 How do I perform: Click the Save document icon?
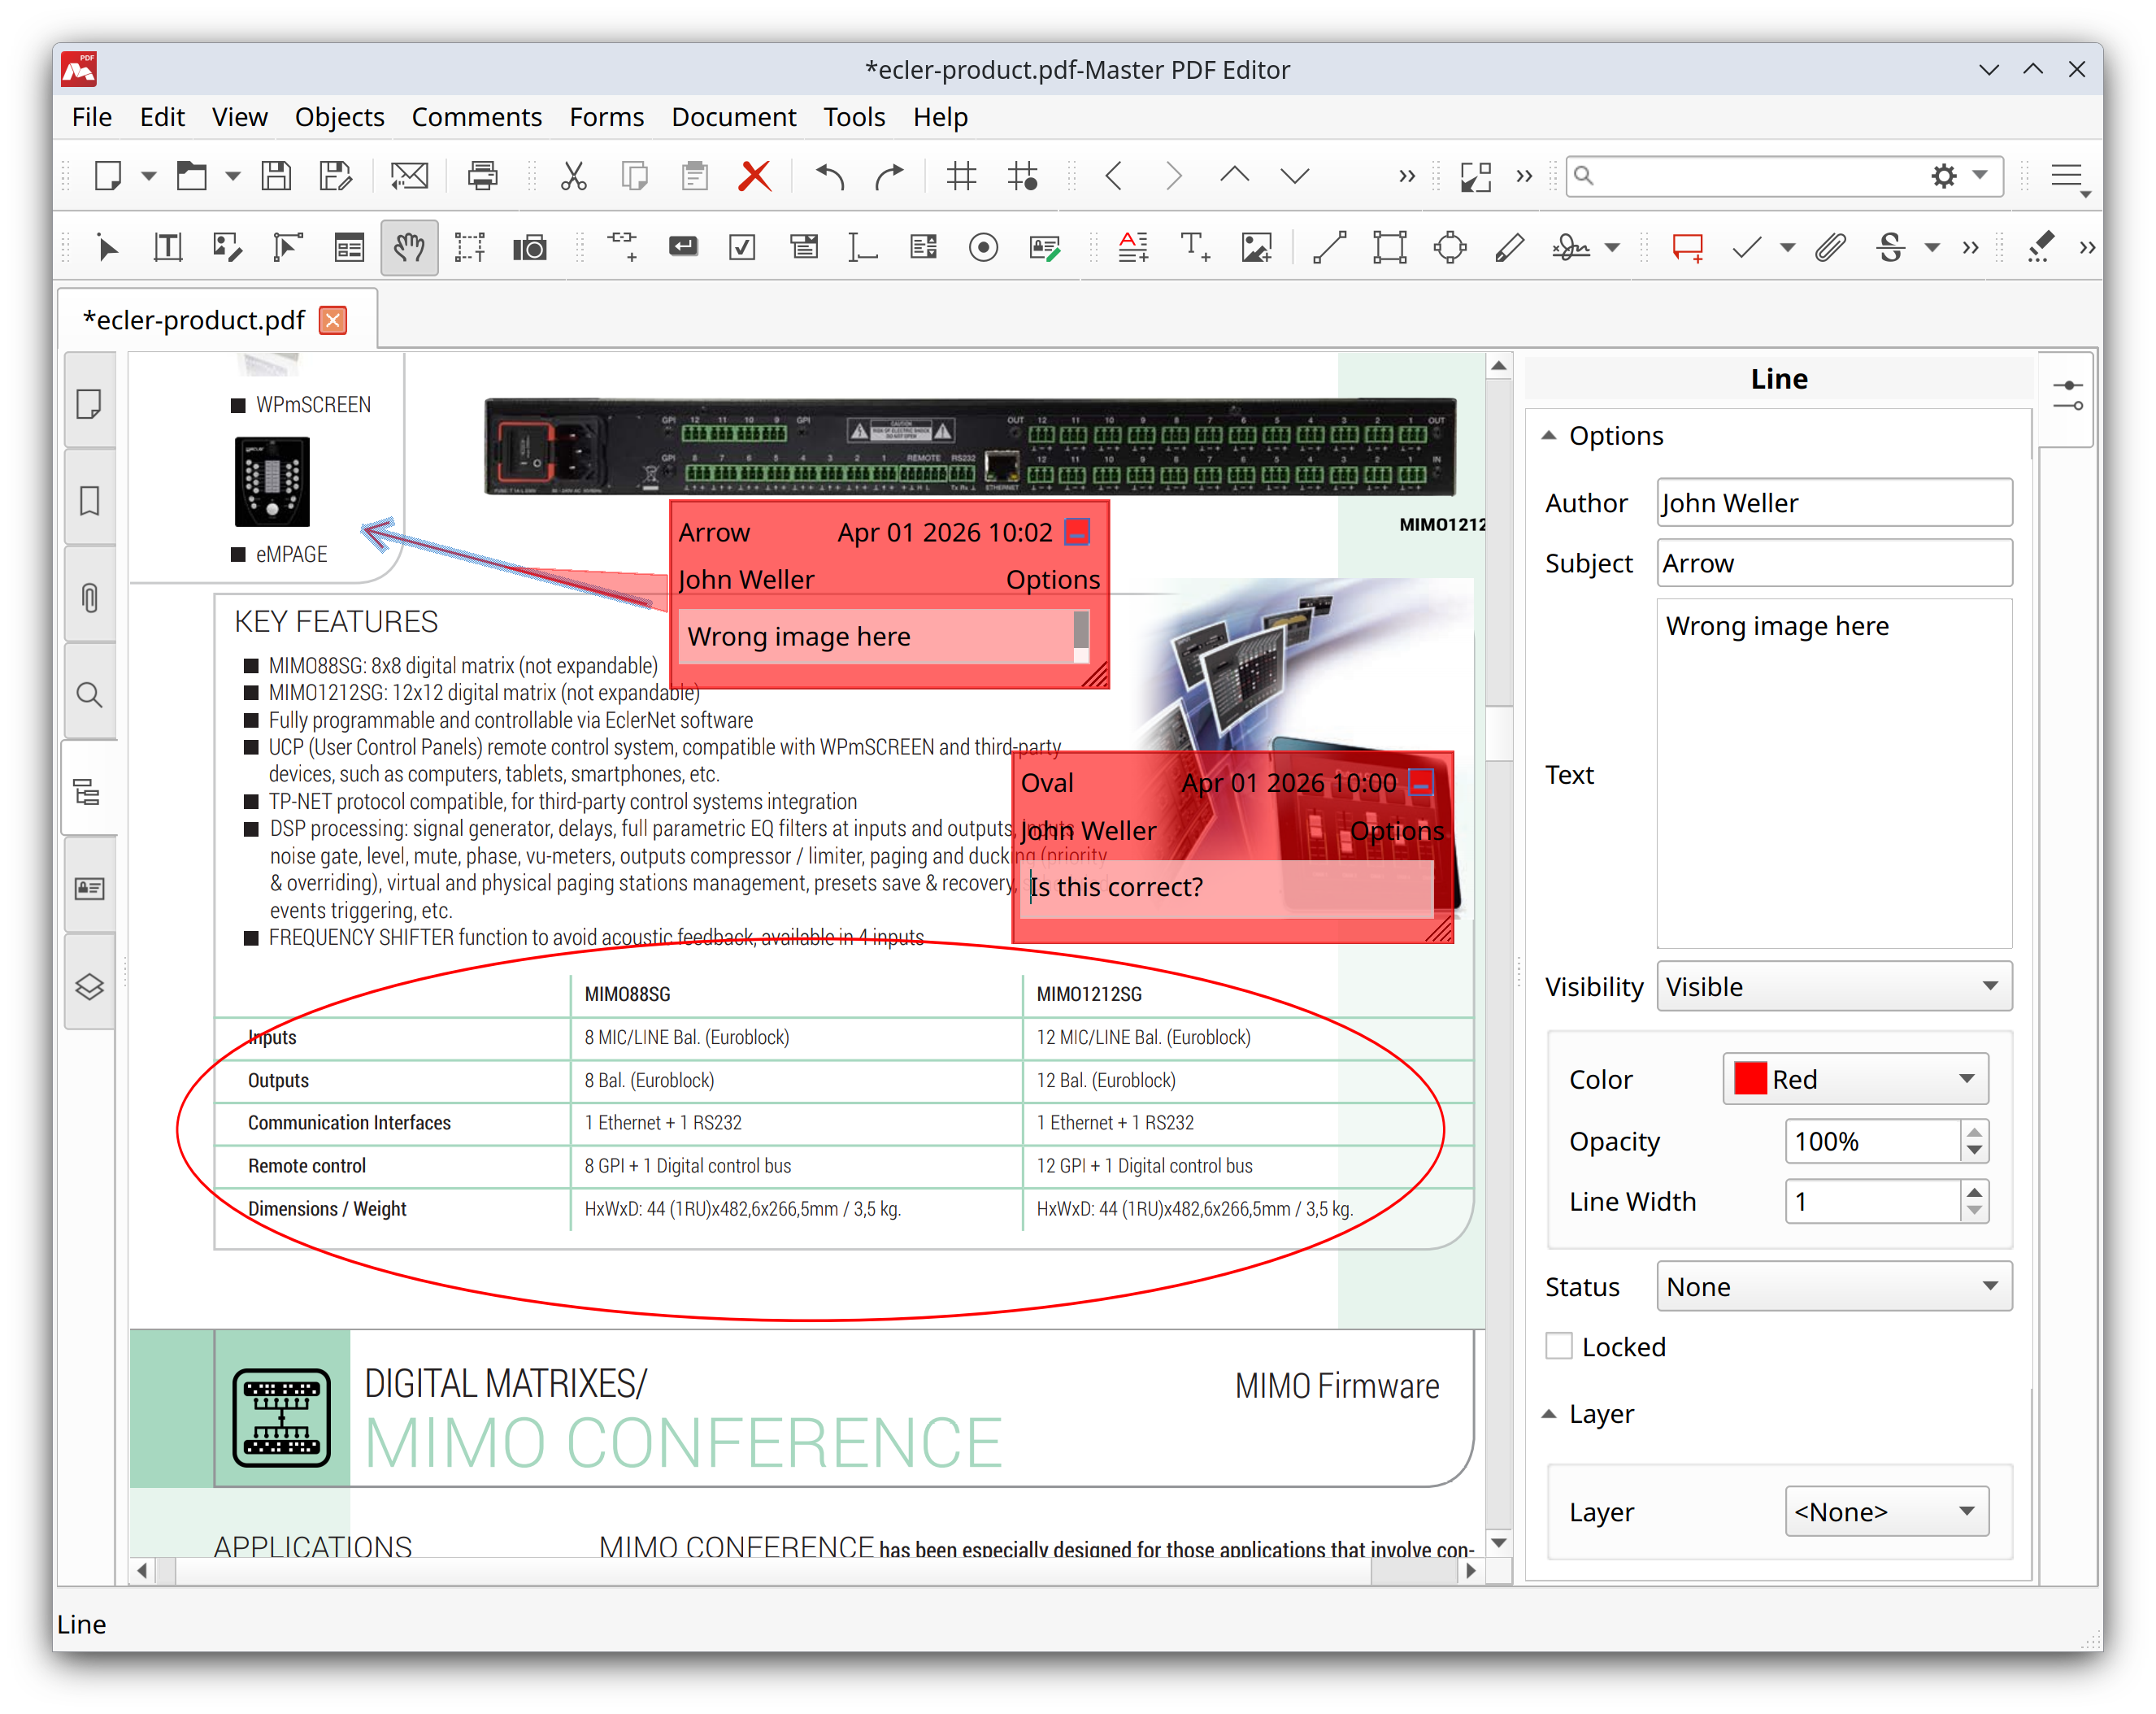276,176
